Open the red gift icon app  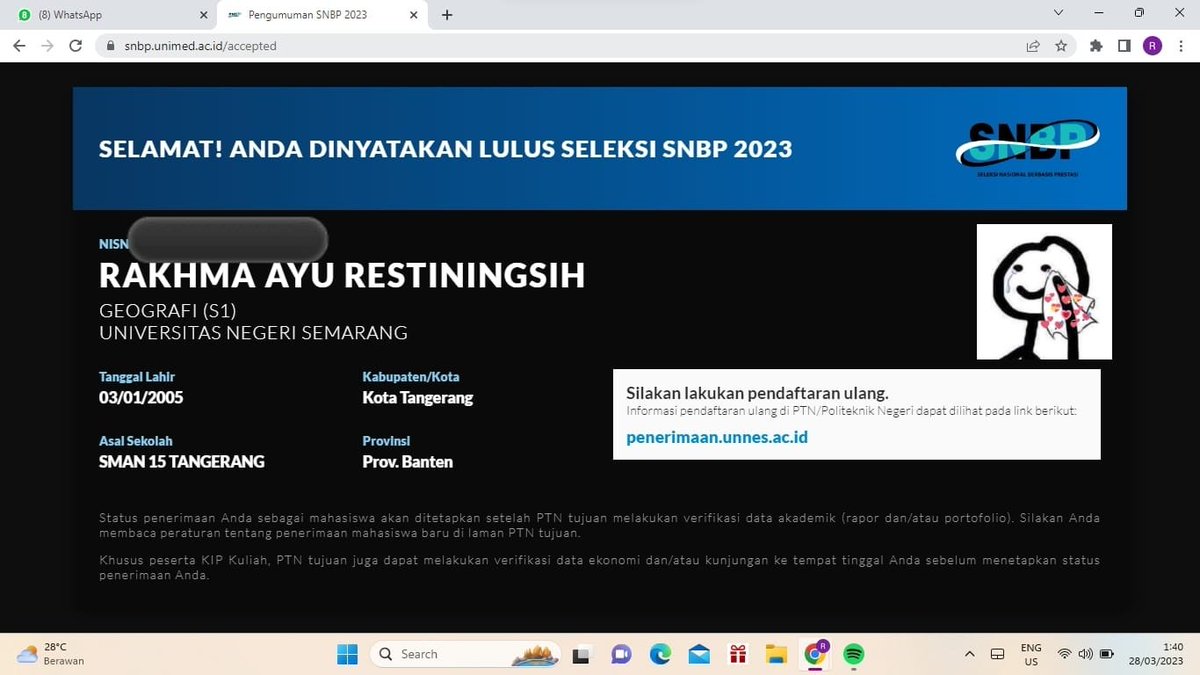[x=738, y=654]
